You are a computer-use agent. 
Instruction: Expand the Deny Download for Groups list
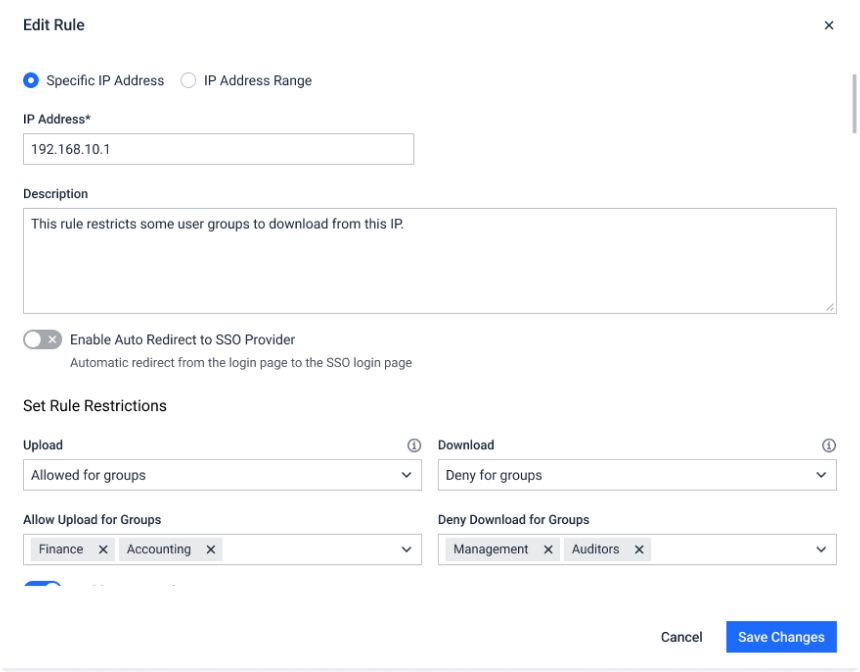point(821,549)
